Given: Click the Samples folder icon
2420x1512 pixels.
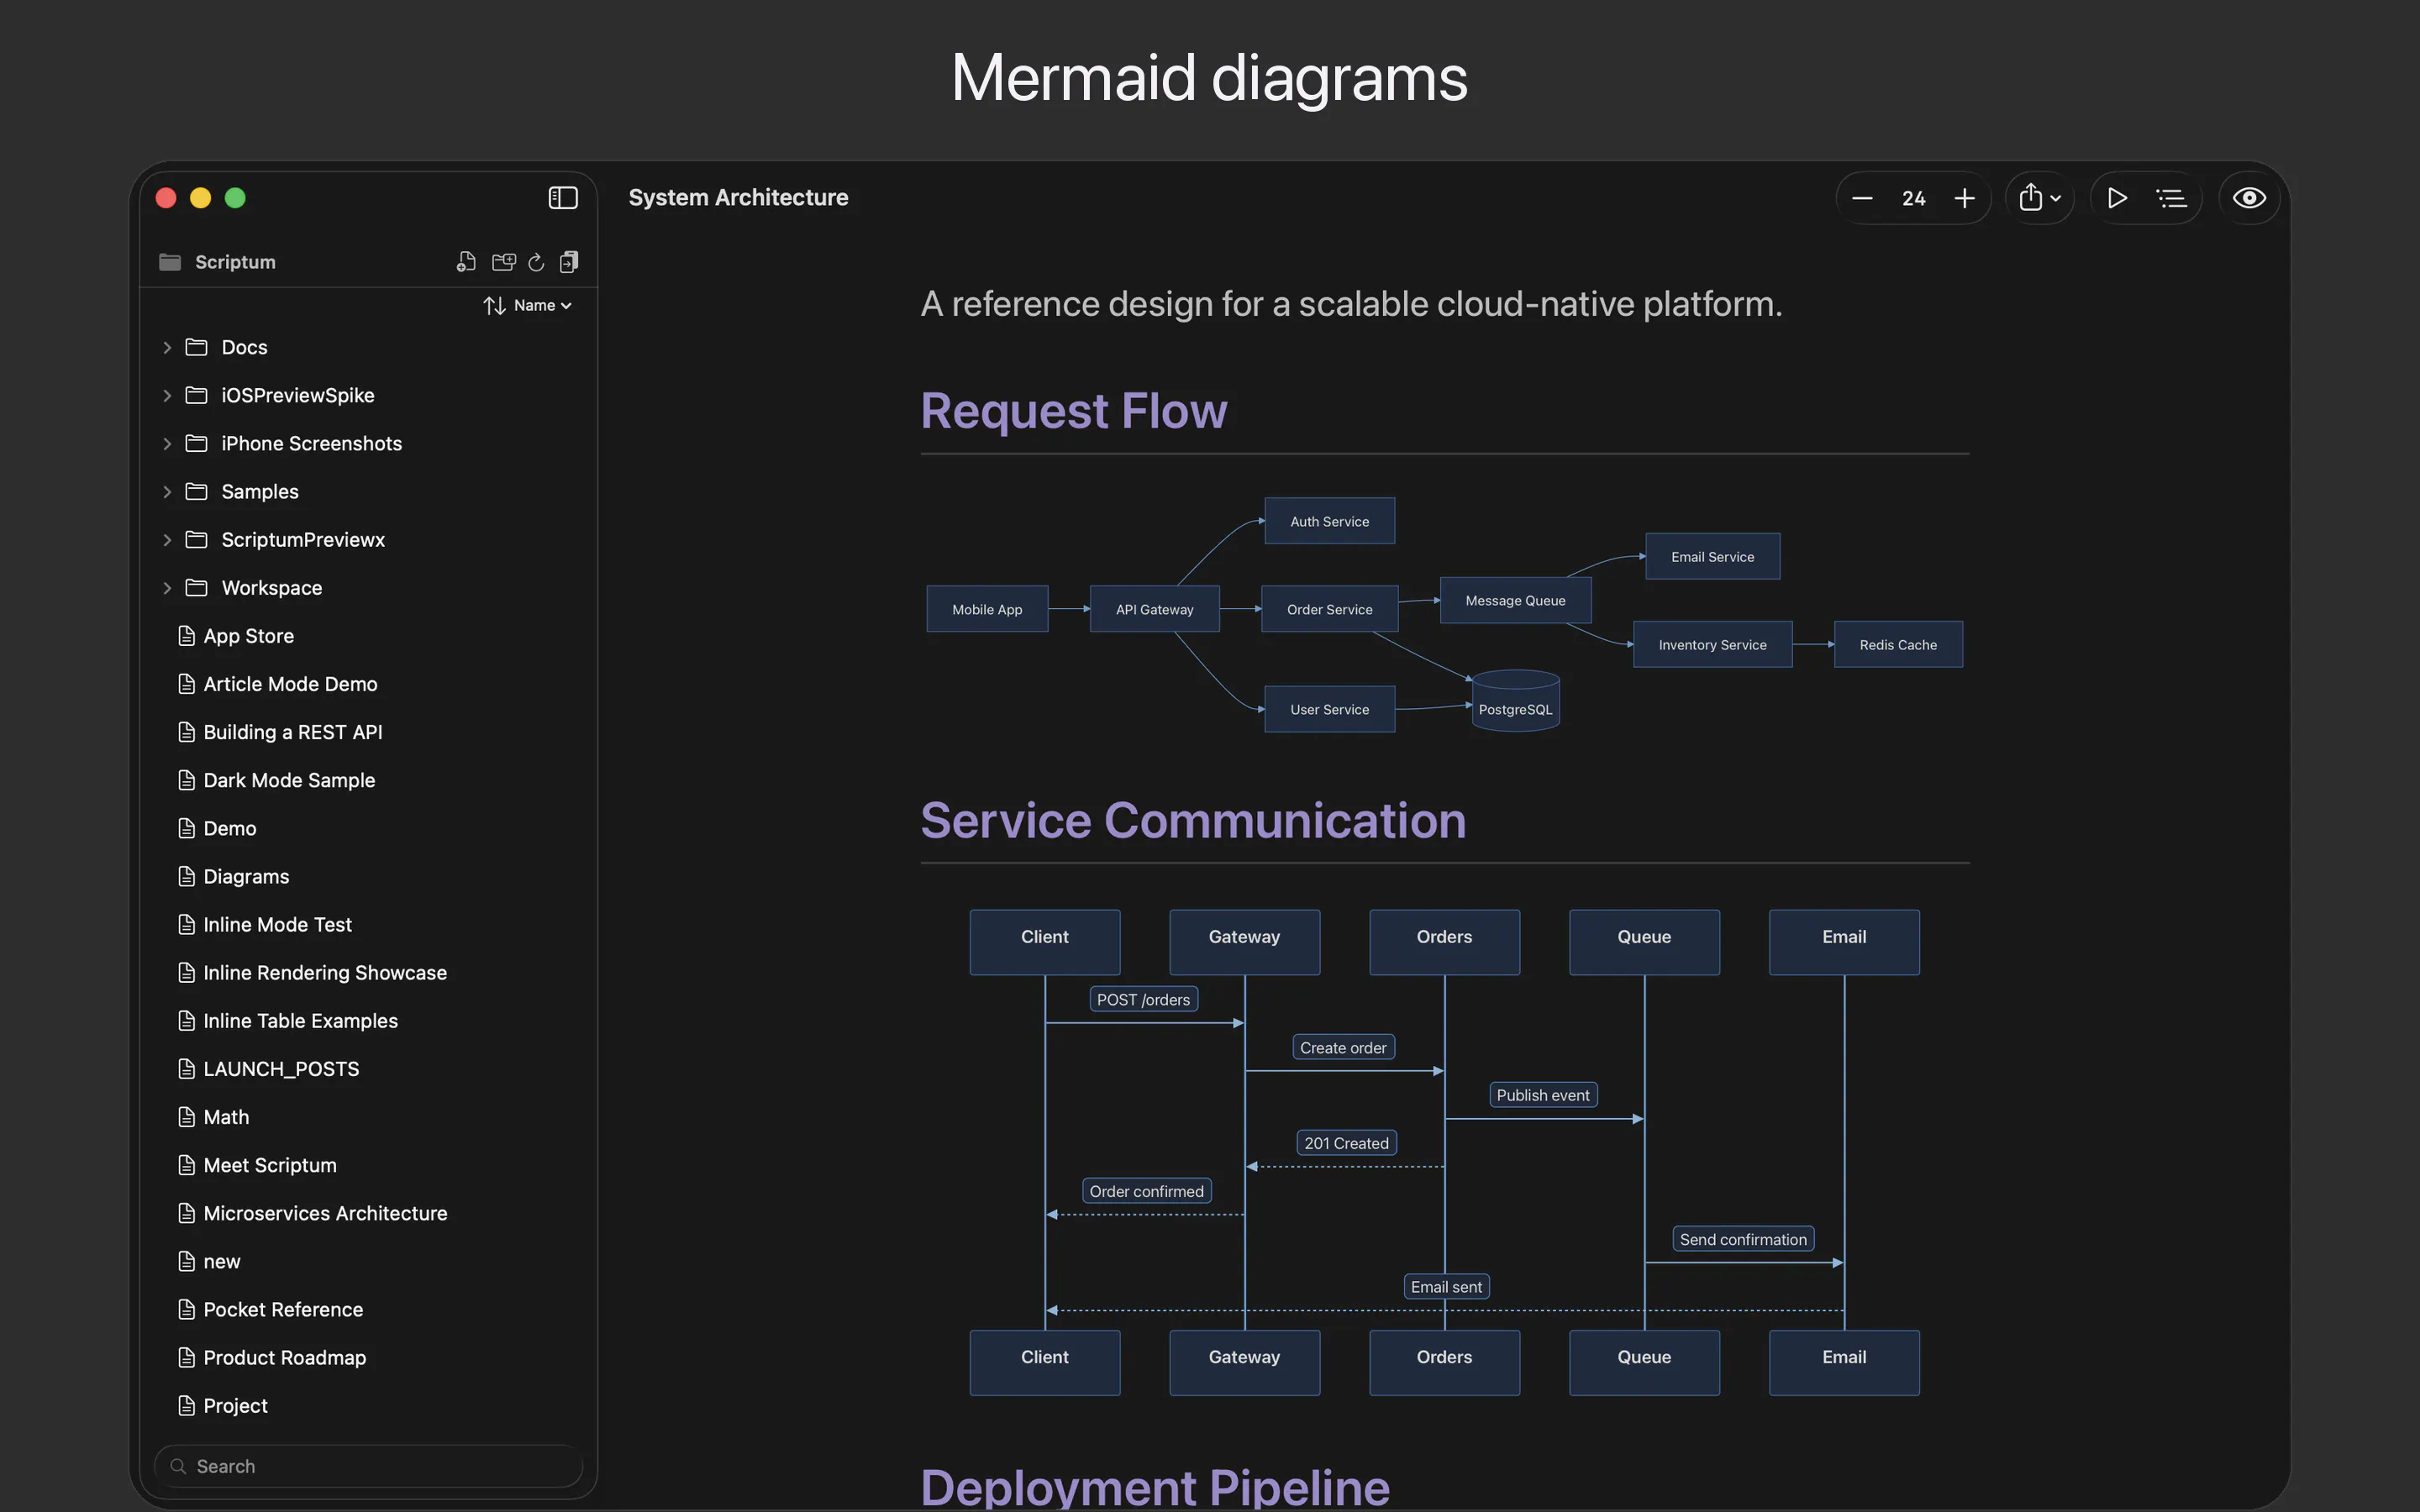Looking at the screenshot, I should tap(196, 491).
